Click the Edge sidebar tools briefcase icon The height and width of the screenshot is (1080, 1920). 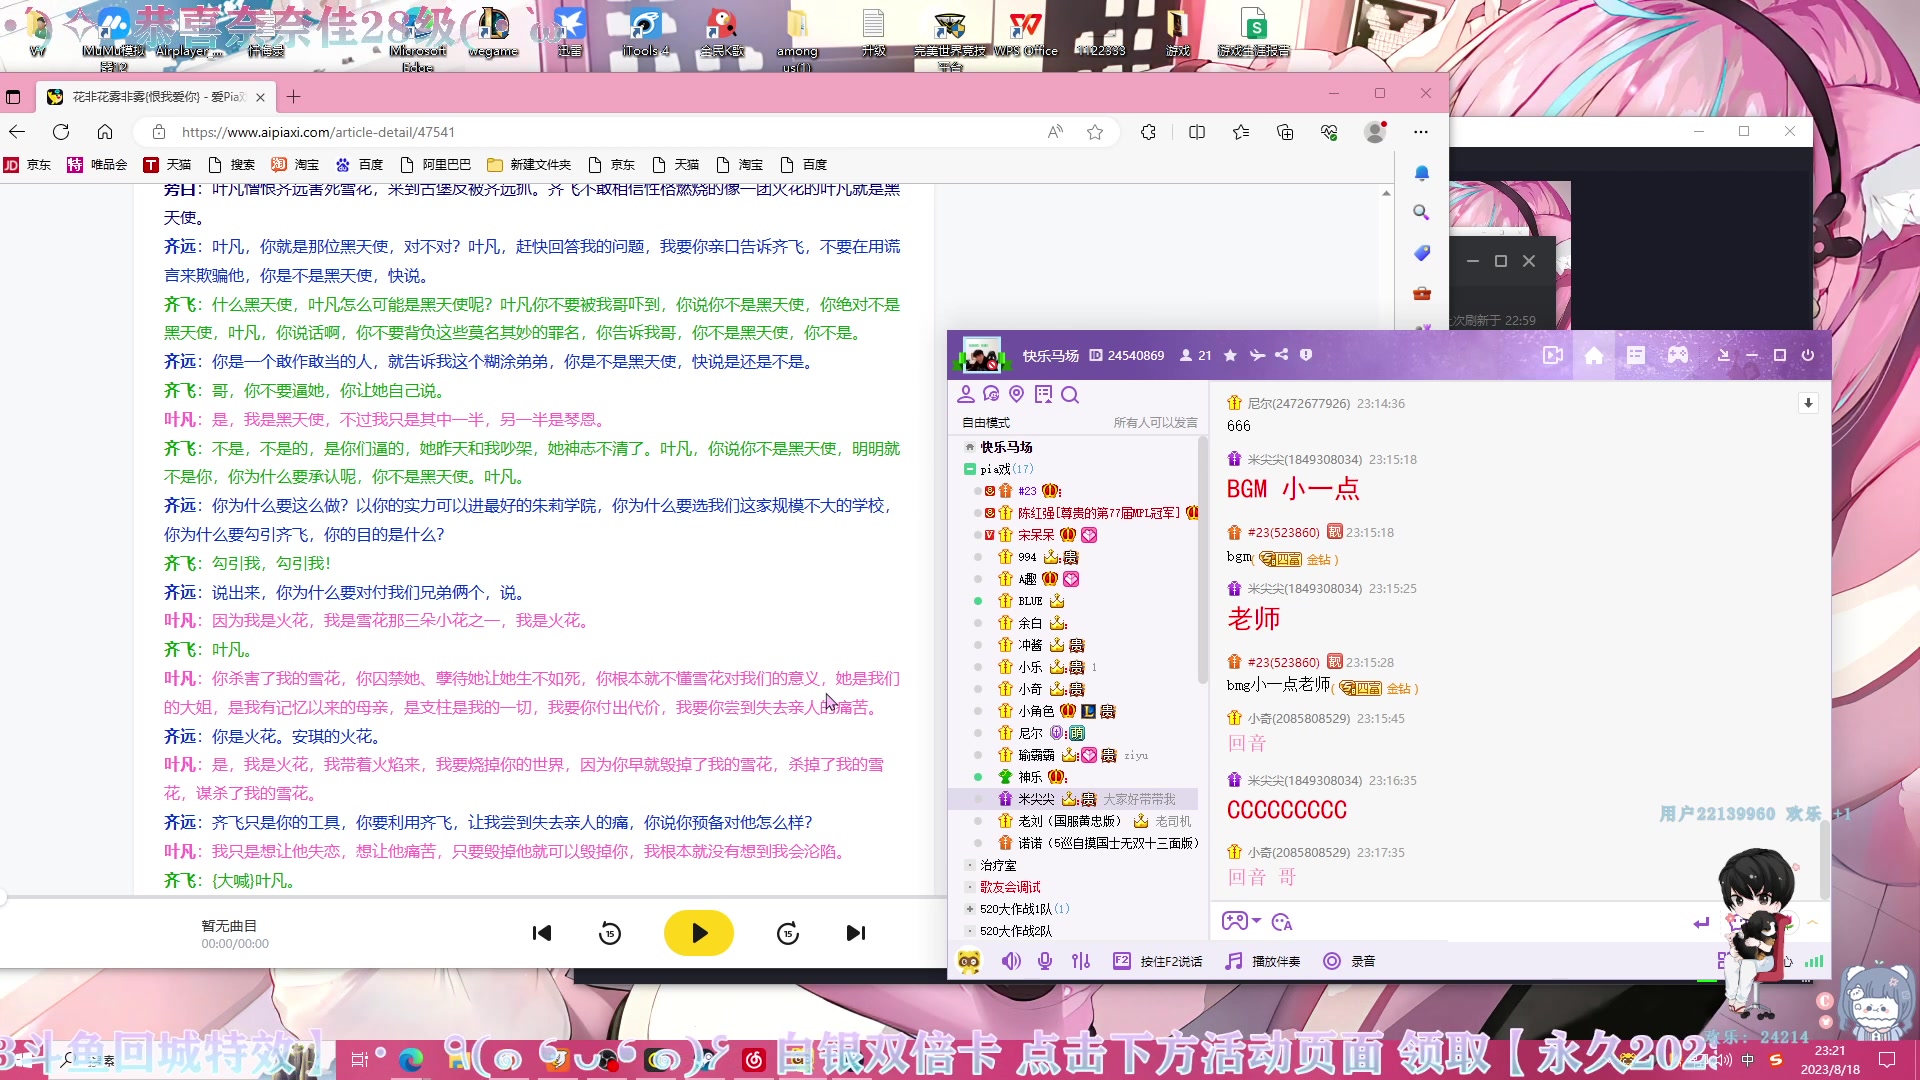pyautogui.click(x=1421, y=293)
